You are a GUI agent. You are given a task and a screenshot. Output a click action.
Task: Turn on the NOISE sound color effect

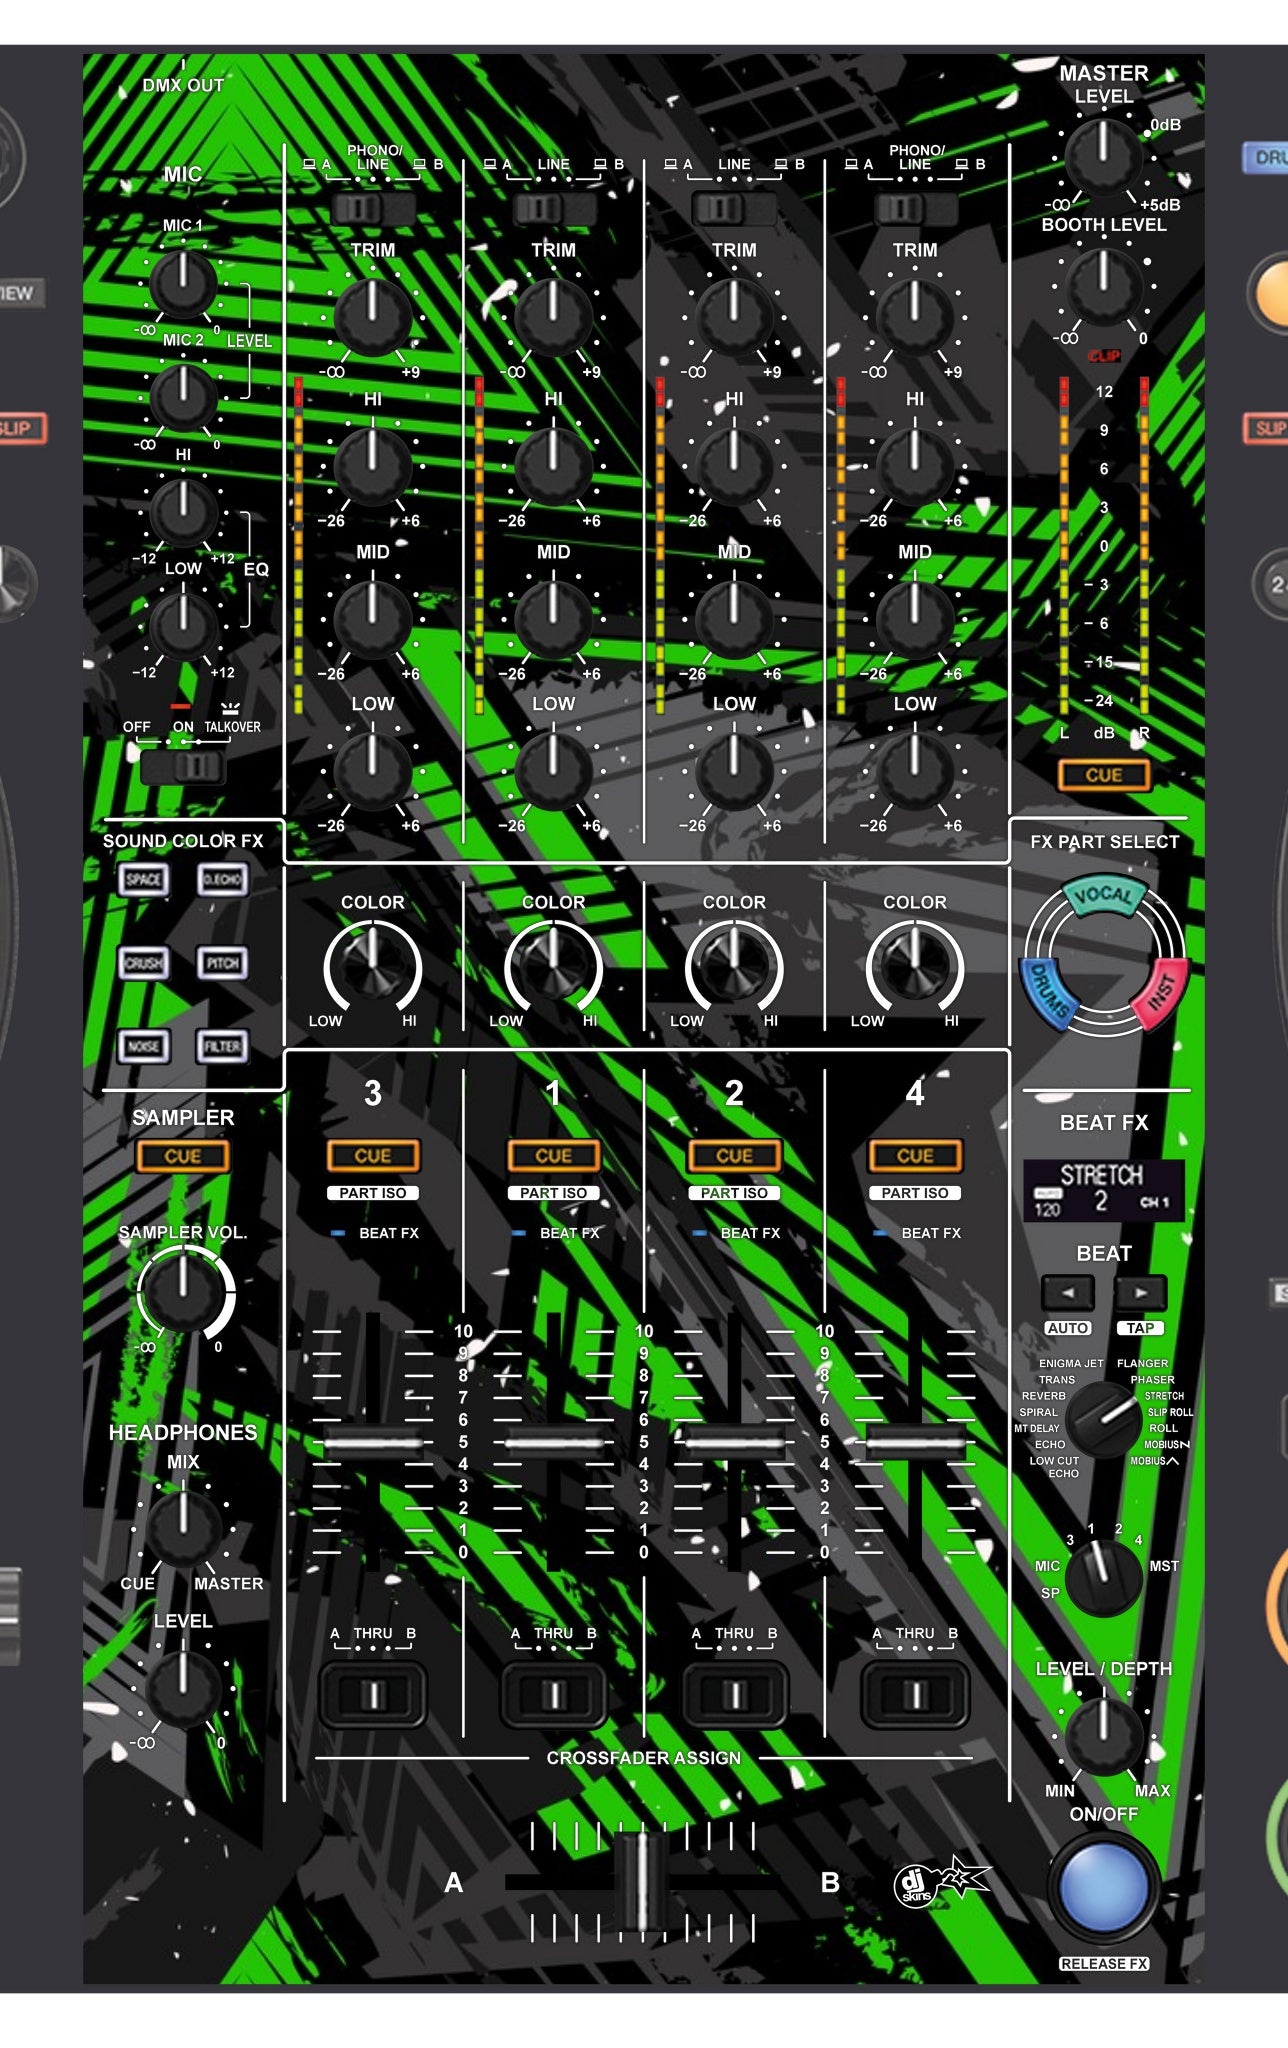[x=144, y=1046]
